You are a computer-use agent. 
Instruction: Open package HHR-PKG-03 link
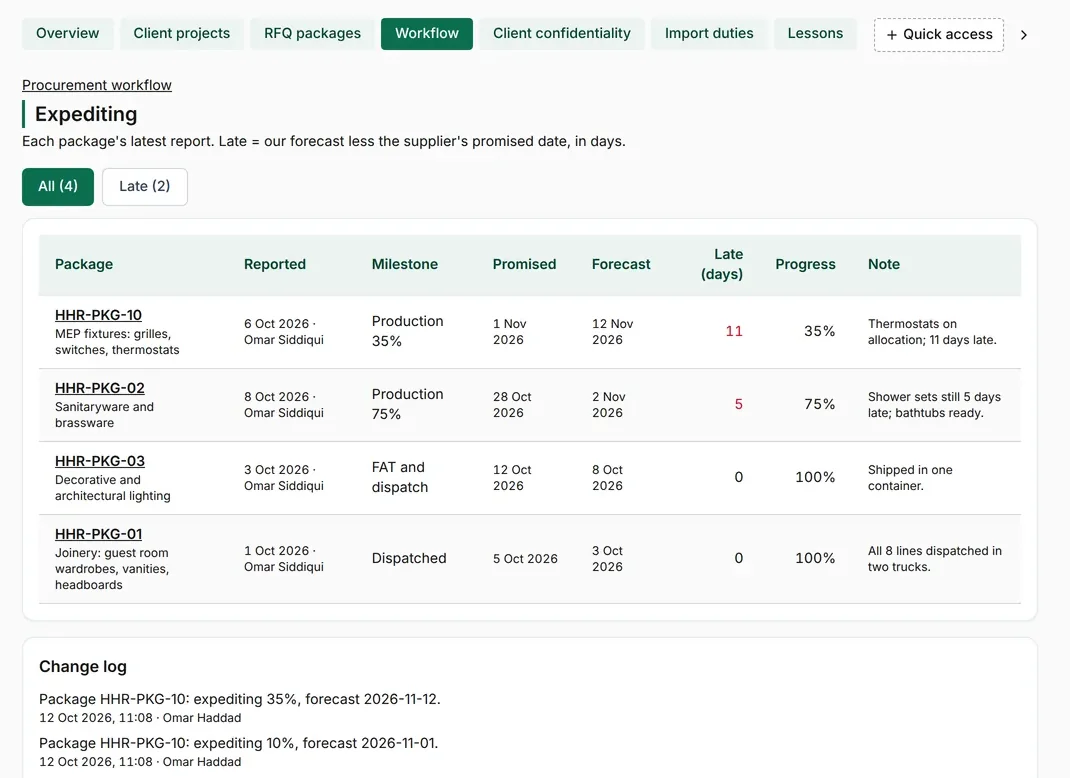click(100, 461)
